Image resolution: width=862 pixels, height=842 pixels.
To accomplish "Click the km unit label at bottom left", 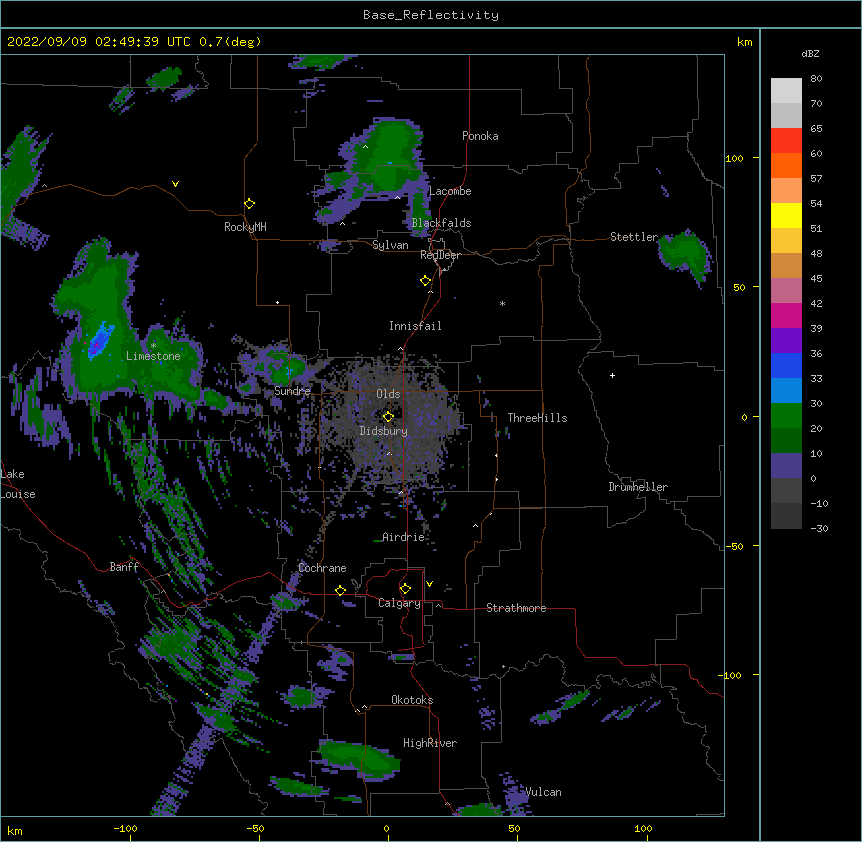I will coord(15,831).
